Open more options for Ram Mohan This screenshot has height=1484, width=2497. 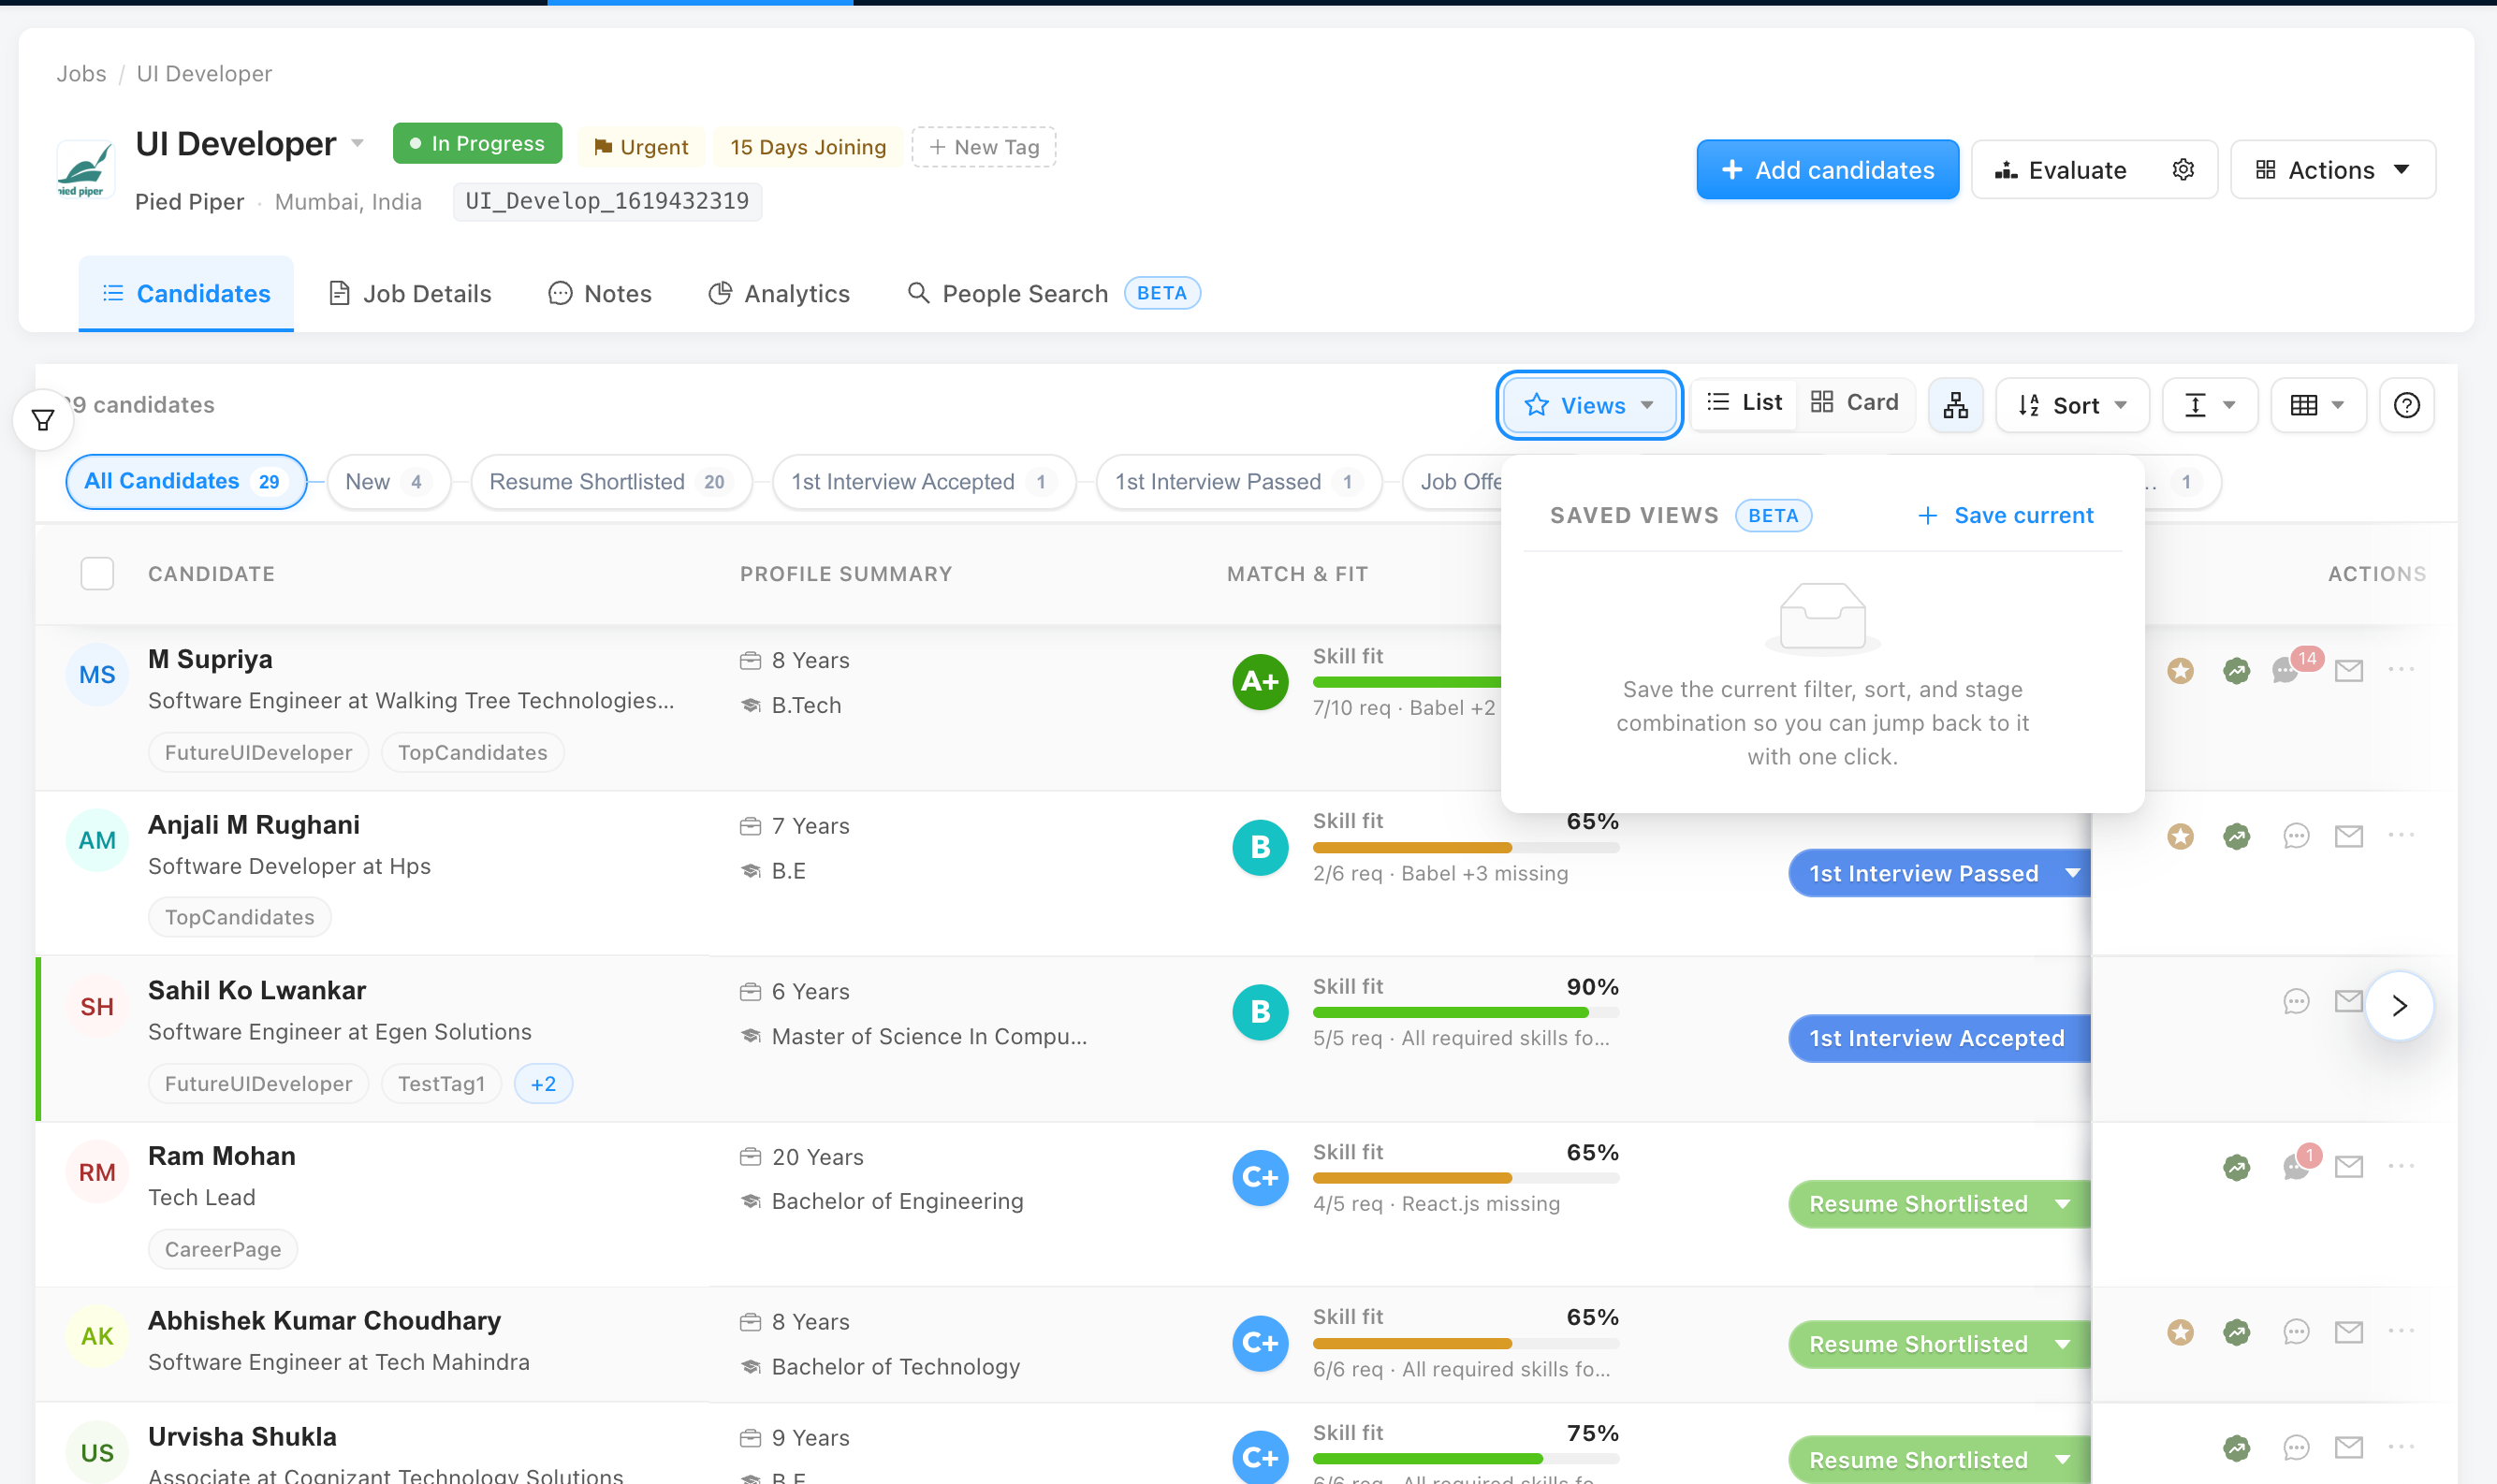[x=2400, y=1166]
